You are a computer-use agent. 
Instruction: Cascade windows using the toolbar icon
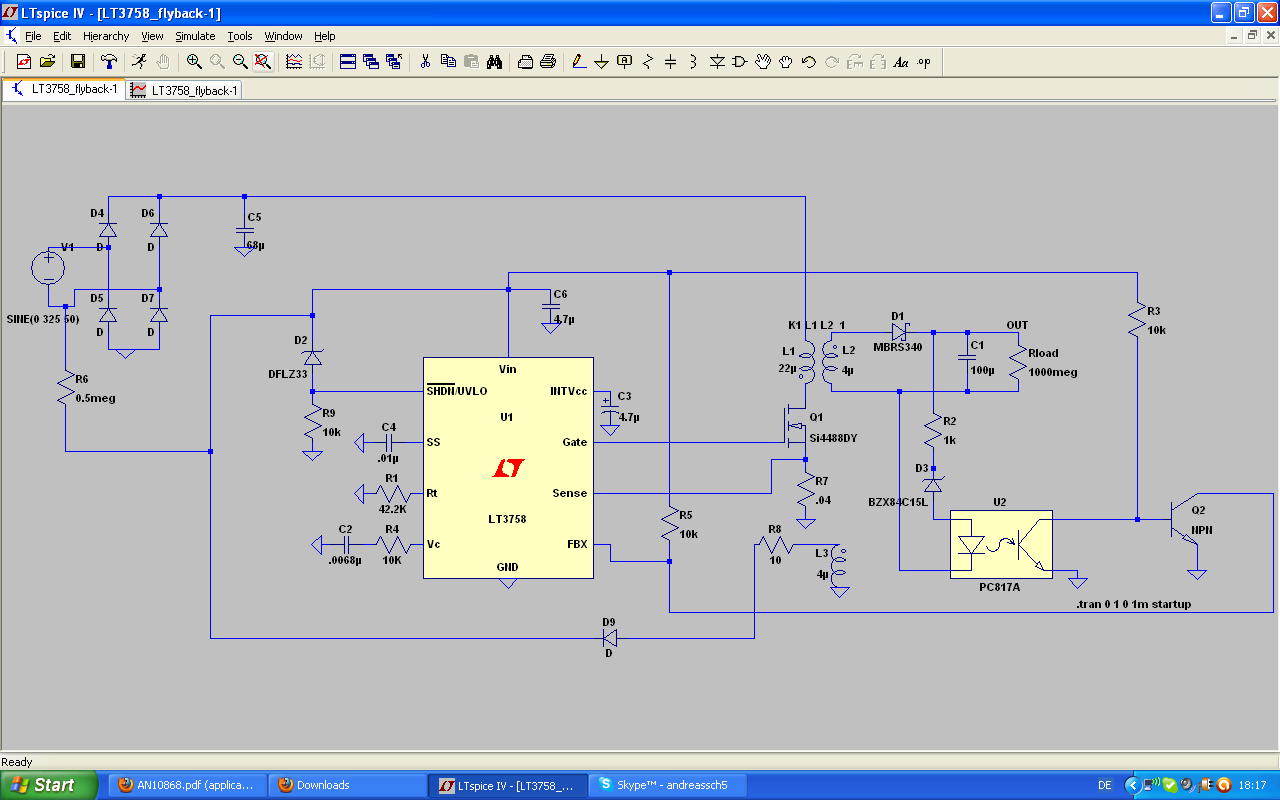click(371, 61)
